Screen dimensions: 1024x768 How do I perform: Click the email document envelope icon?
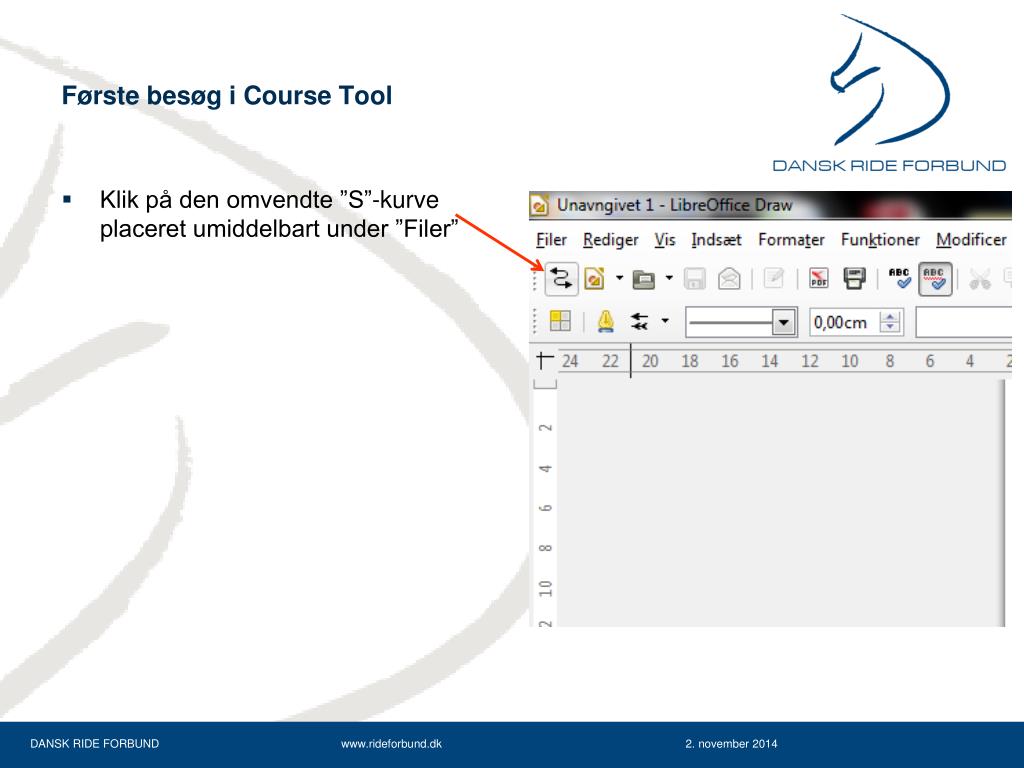729,280
